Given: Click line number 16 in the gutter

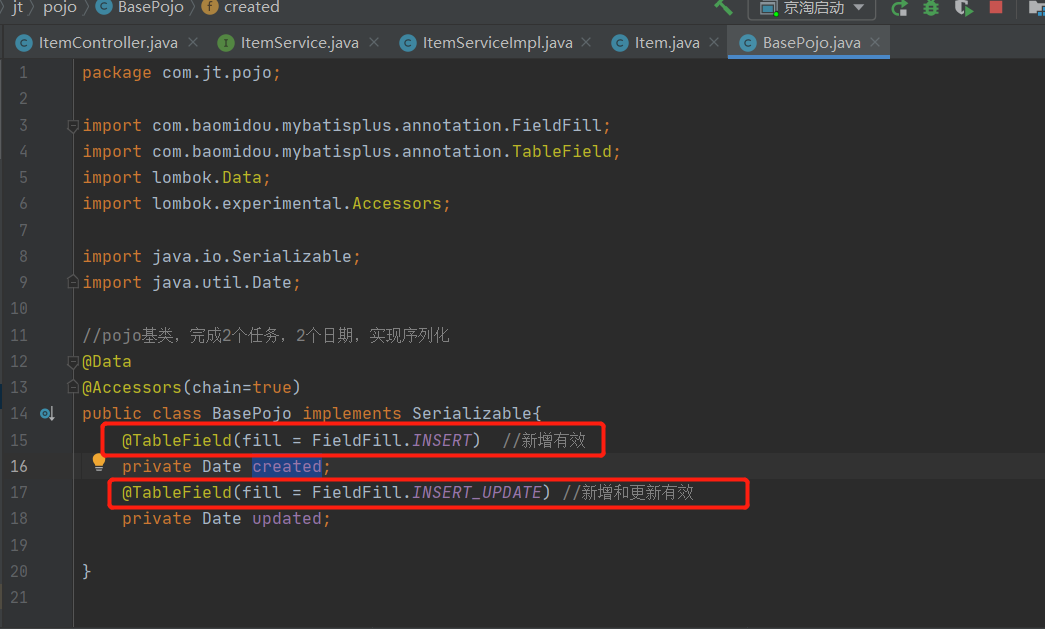Looking at the screenshot, I should (x=19, y=466).
